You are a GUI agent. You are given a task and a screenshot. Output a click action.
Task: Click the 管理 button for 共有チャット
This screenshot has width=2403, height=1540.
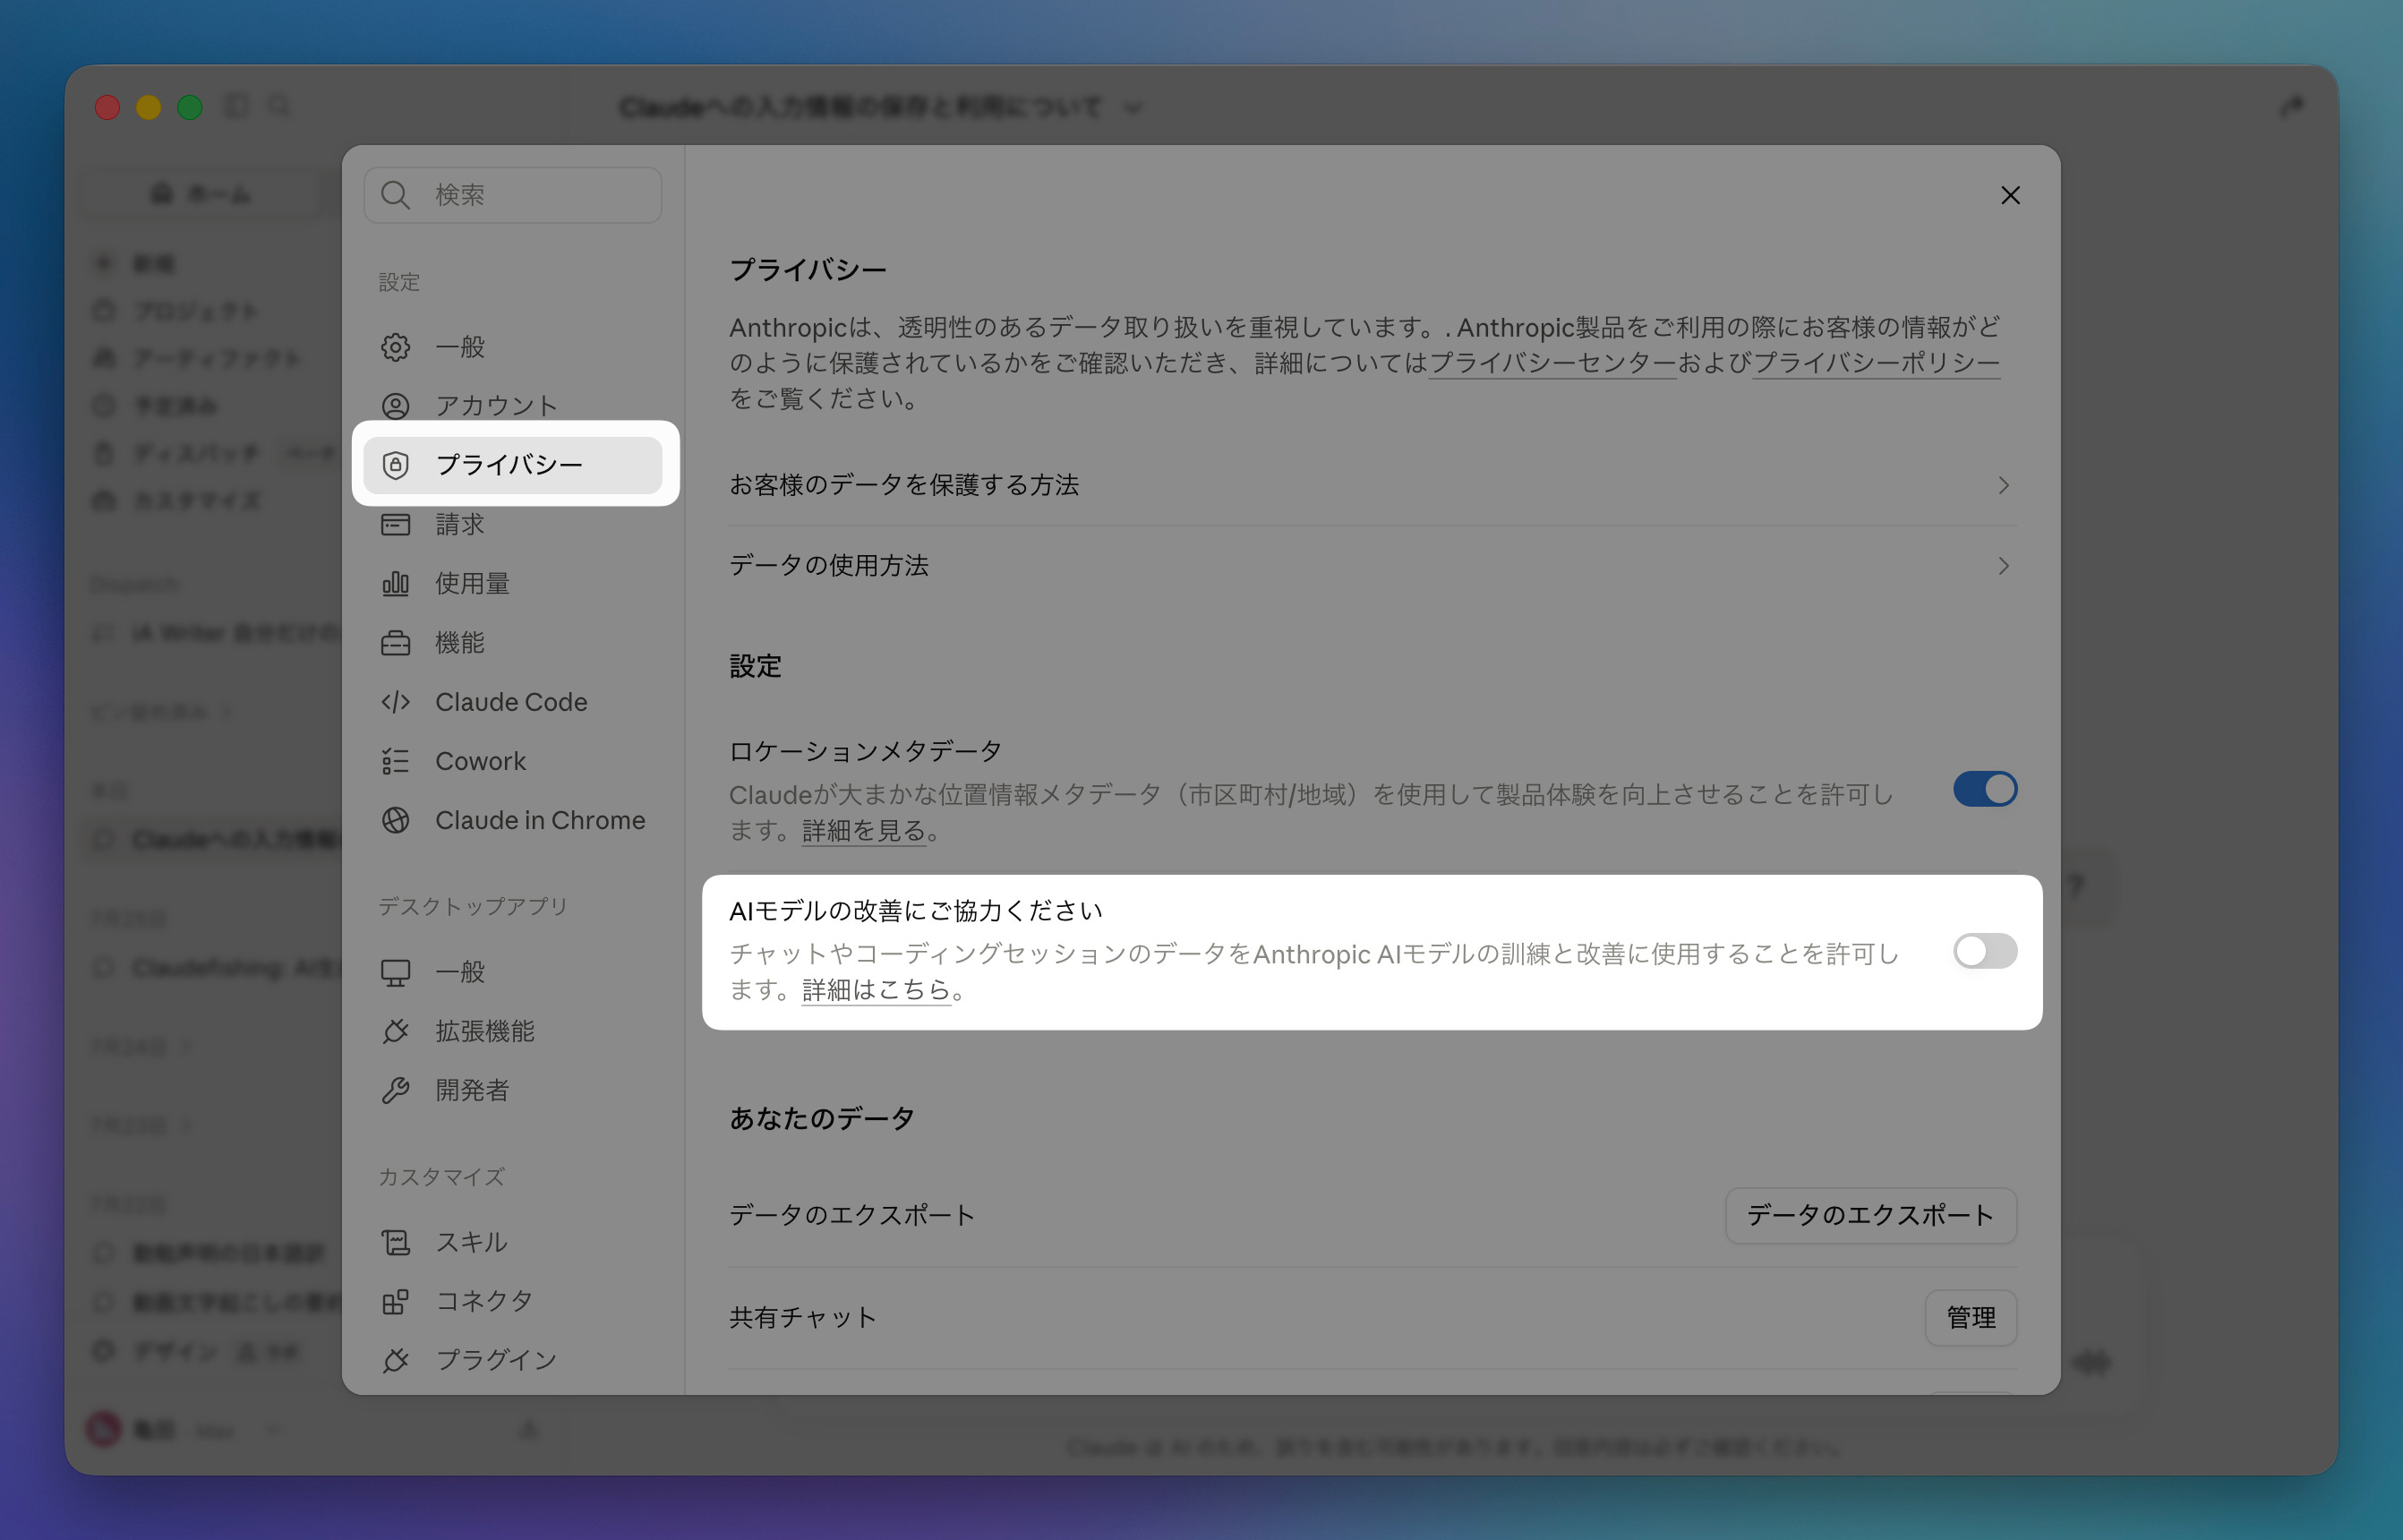pyautogui.click(x=1970, y=1317)
